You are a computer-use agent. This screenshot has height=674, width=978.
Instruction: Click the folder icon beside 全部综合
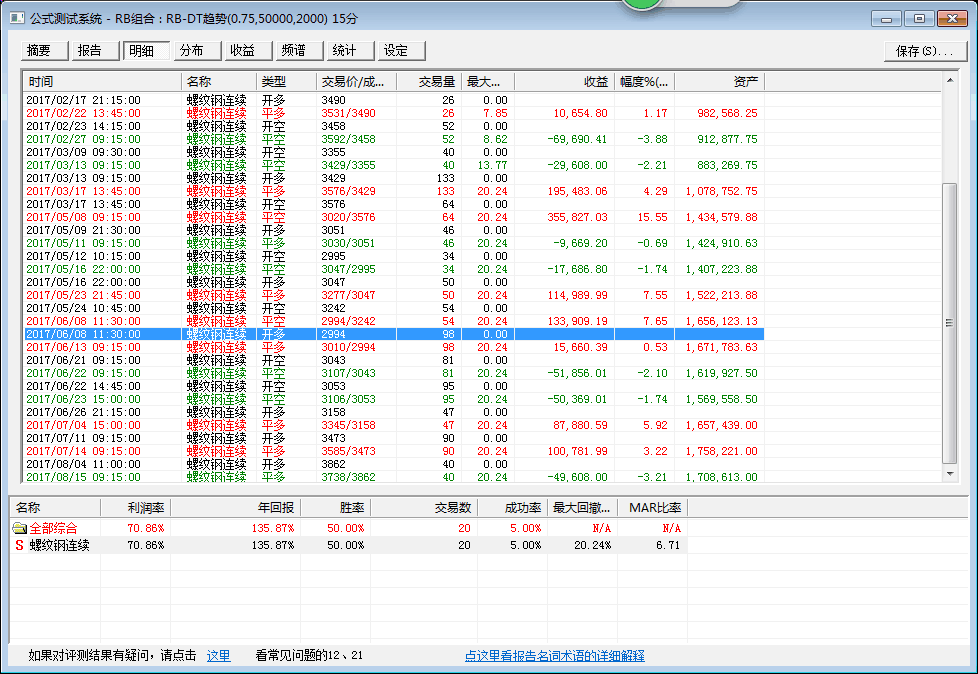19,528
